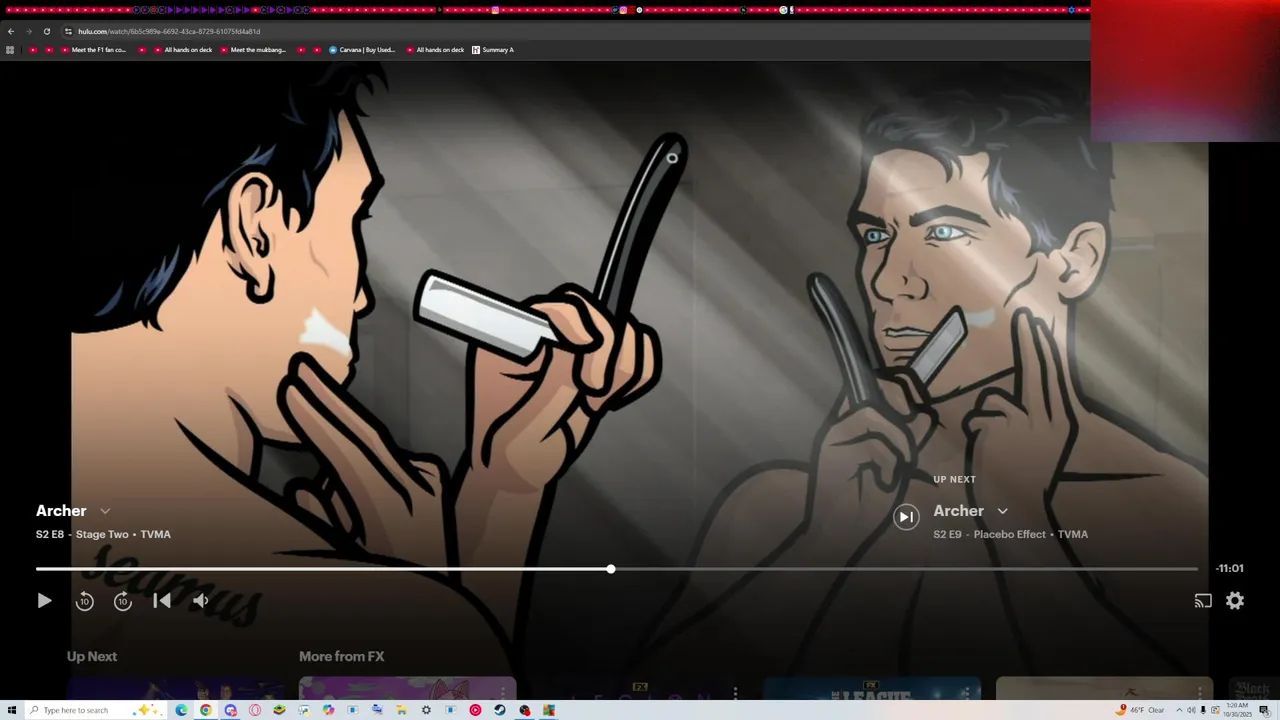Open the apps grid in the bookmarks bar
1280x720 pixels.
[x=10, y=50]
